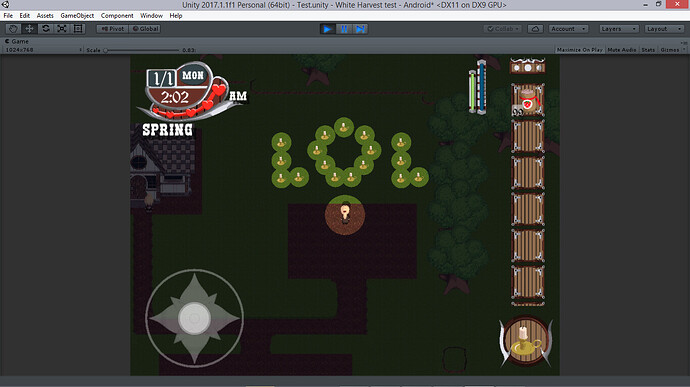
Task: Stop play mode with Play button
Action: pyautogui.click(x=327, y=29)
